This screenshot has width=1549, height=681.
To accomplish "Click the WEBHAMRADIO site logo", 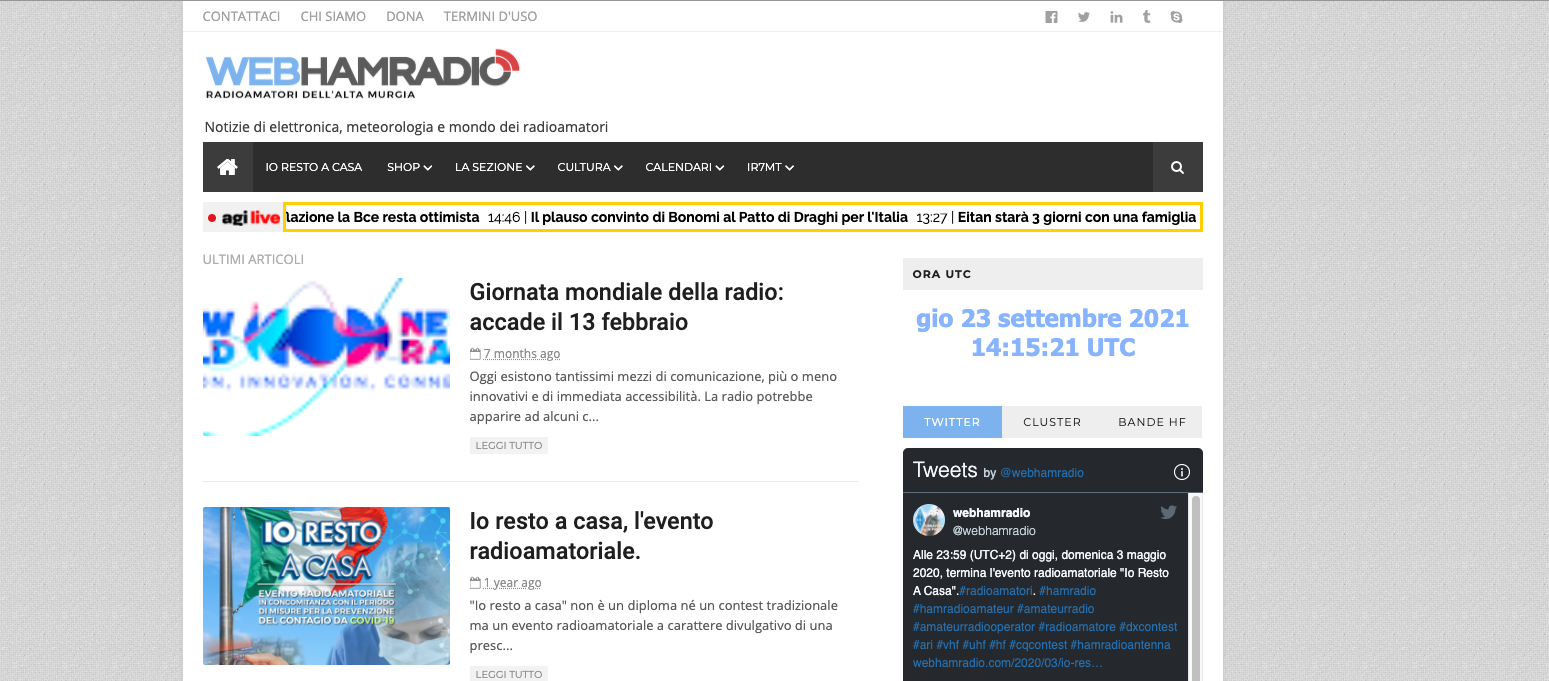I will pos(362,72).
